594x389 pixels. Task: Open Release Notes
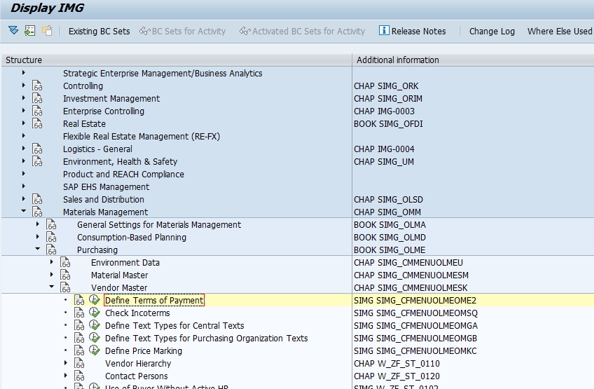[412, 31]
